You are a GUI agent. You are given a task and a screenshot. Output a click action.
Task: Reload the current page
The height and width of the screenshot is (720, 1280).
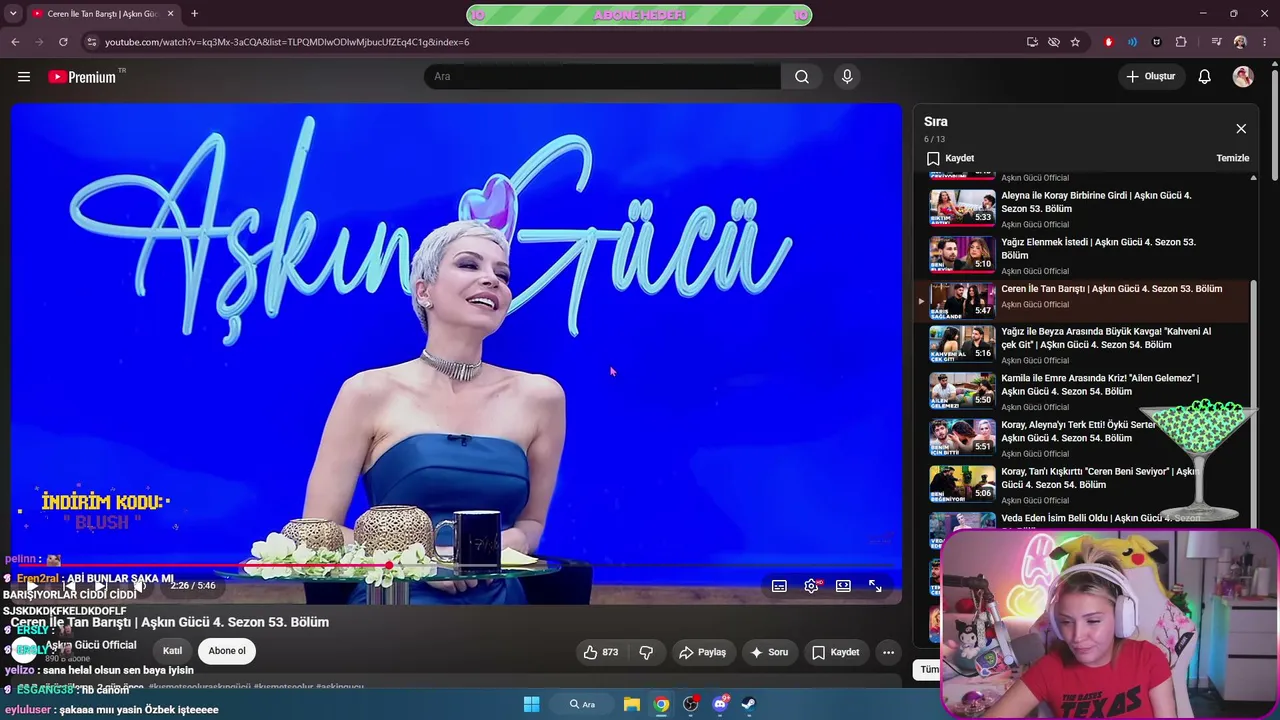tap(63, 42)
